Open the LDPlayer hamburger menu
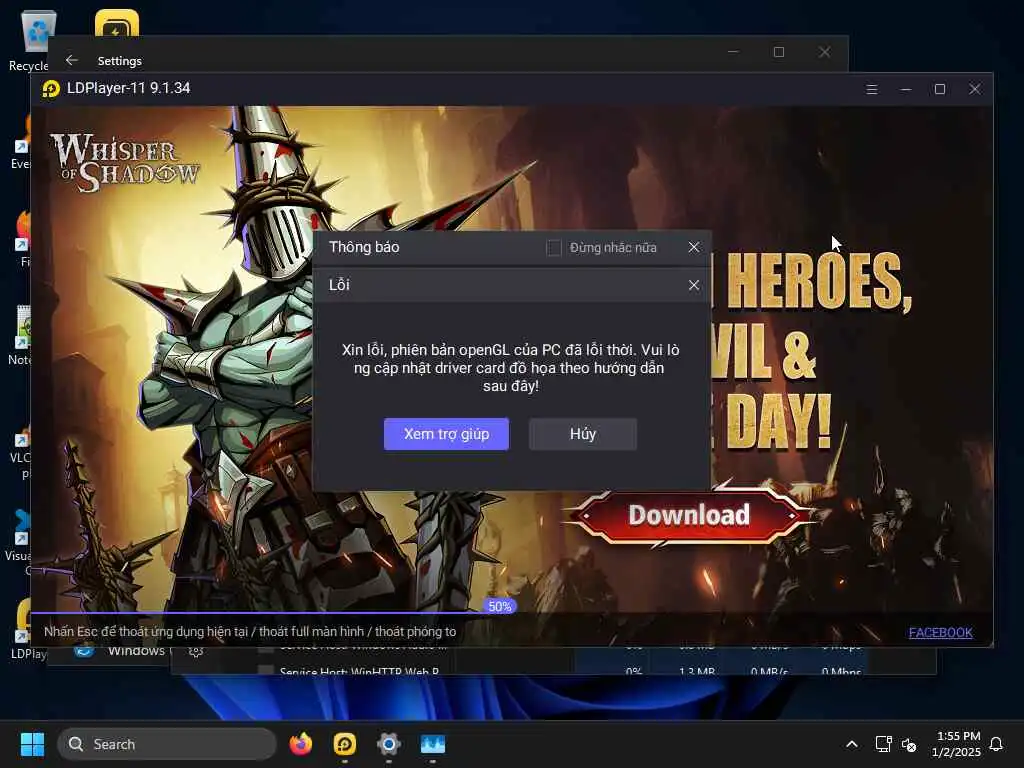This screenshot has width=1024, height=768. coord(871,89)
